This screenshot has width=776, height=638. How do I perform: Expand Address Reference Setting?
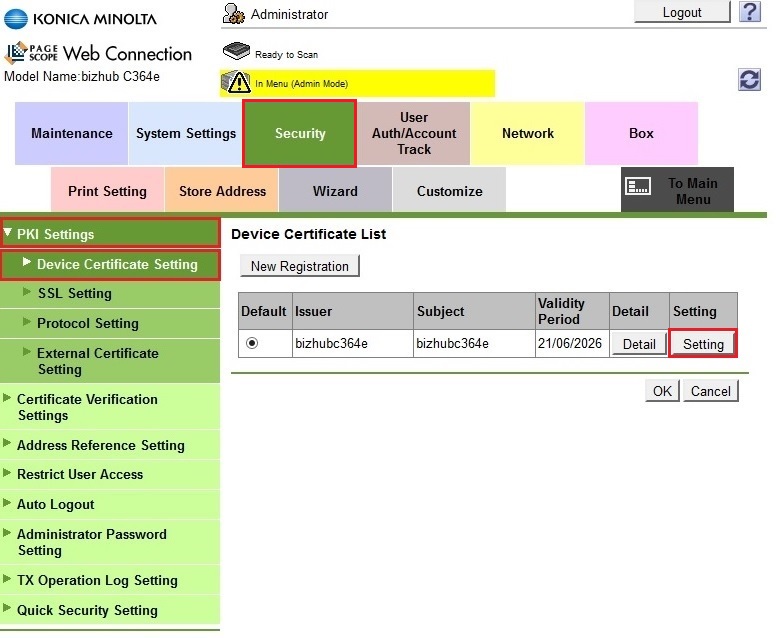pyautogui.click(x=110, y=445)
